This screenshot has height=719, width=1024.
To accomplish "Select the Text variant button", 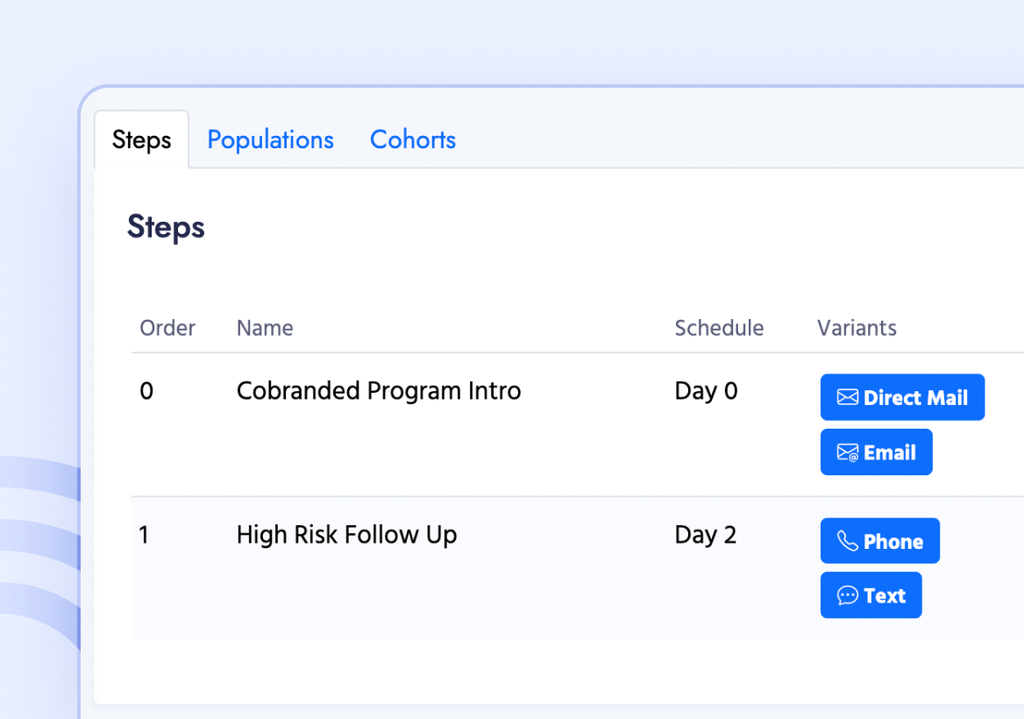I will tap(871, 595).
